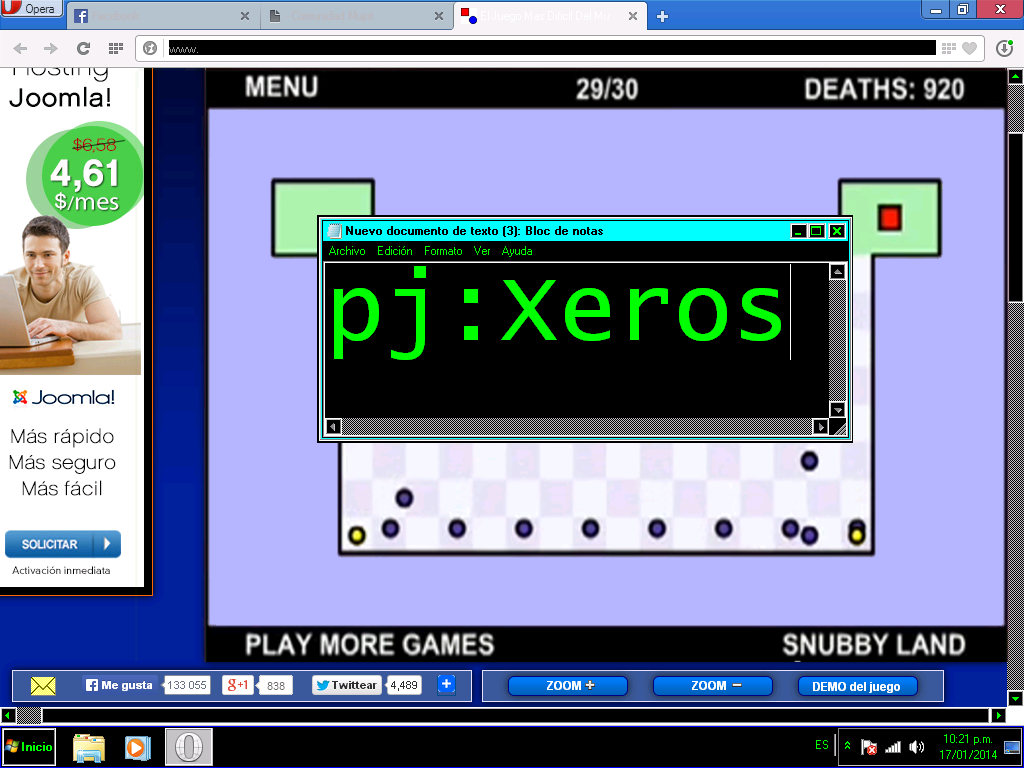
Task: Open the Formato menu in Notepad
Action: click(x=443, y=251)
